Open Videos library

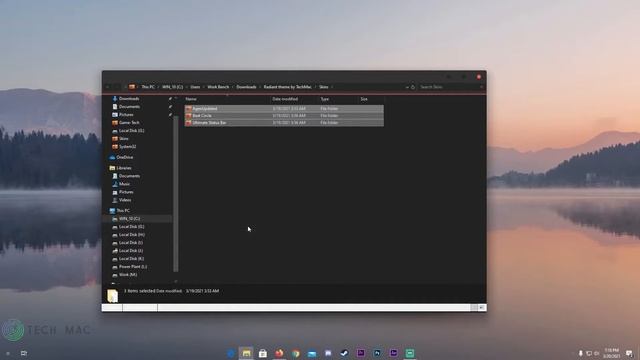click(125, 200)
